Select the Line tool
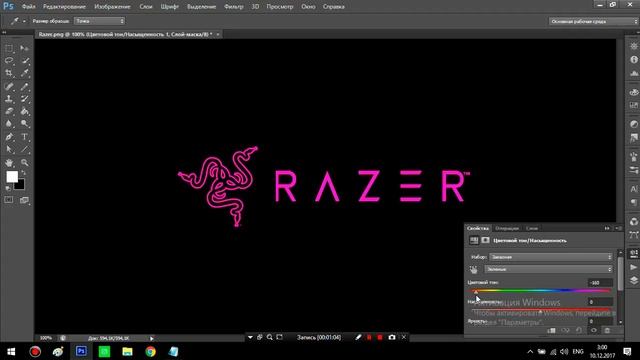The image size is (640, 360). 24,149
